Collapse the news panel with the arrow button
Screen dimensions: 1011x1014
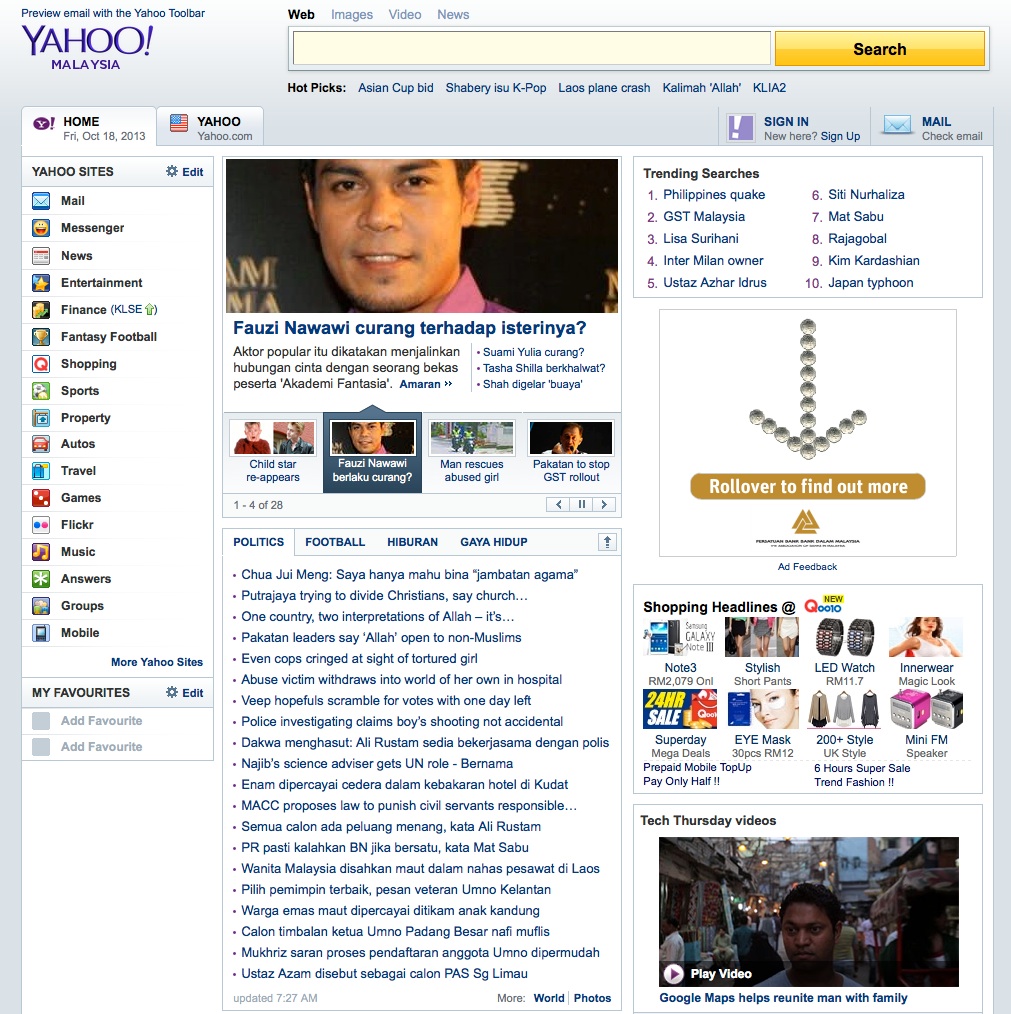click(x=608, y=542)
